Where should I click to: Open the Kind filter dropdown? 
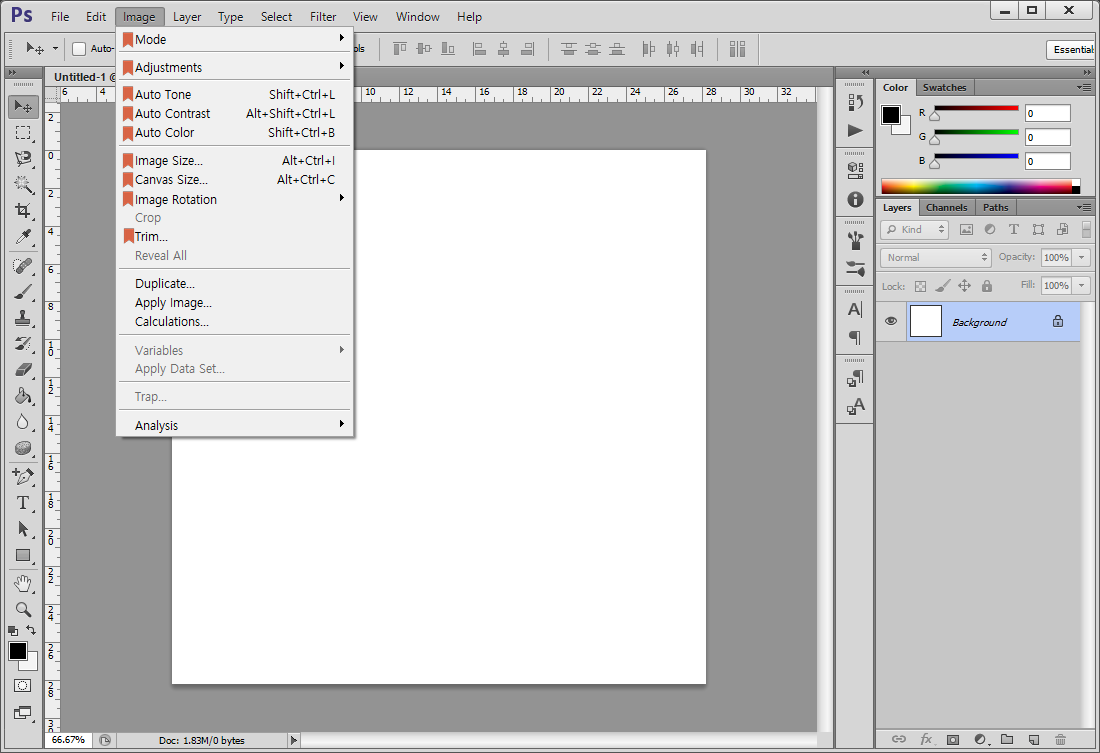point(915,229)
